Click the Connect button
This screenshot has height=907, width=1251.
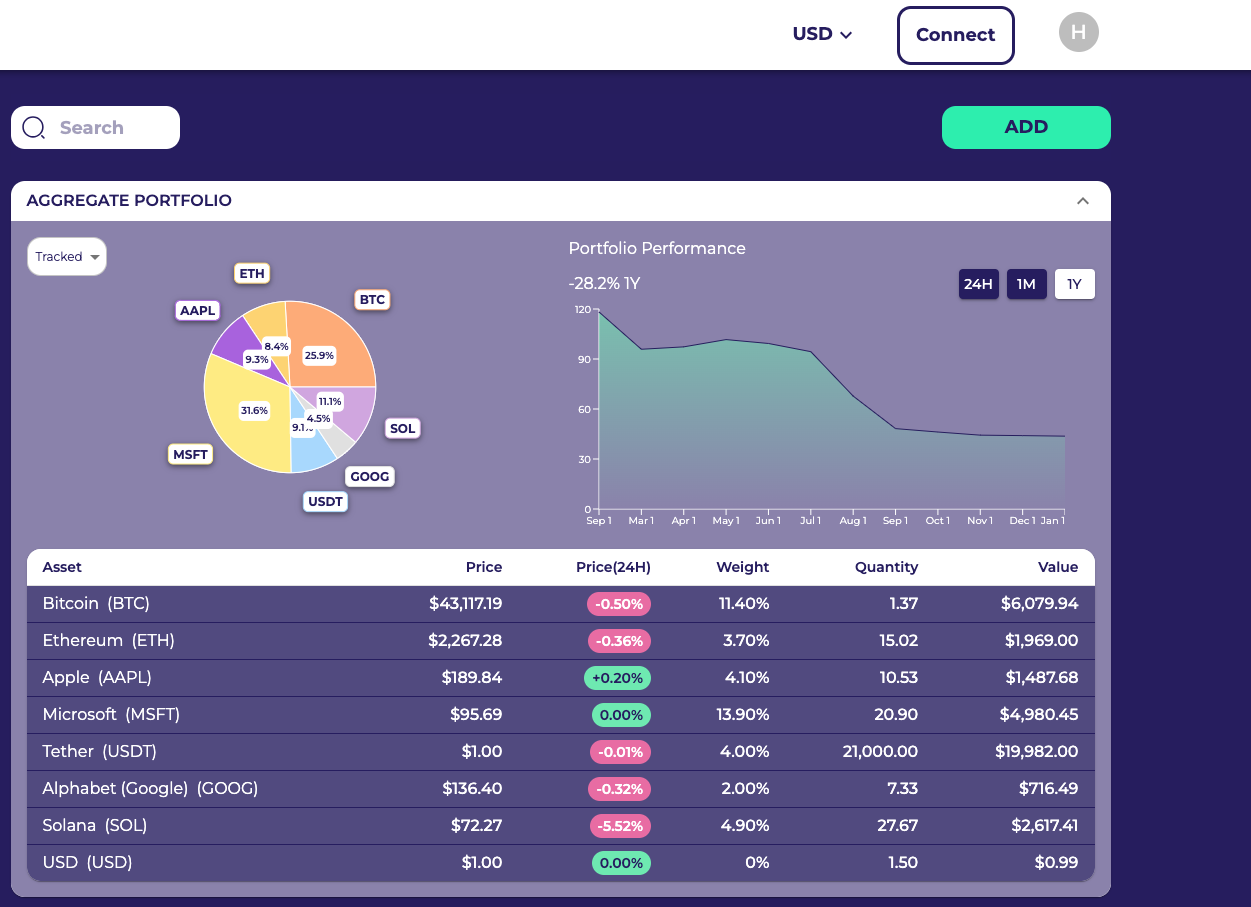click(955, 35)
